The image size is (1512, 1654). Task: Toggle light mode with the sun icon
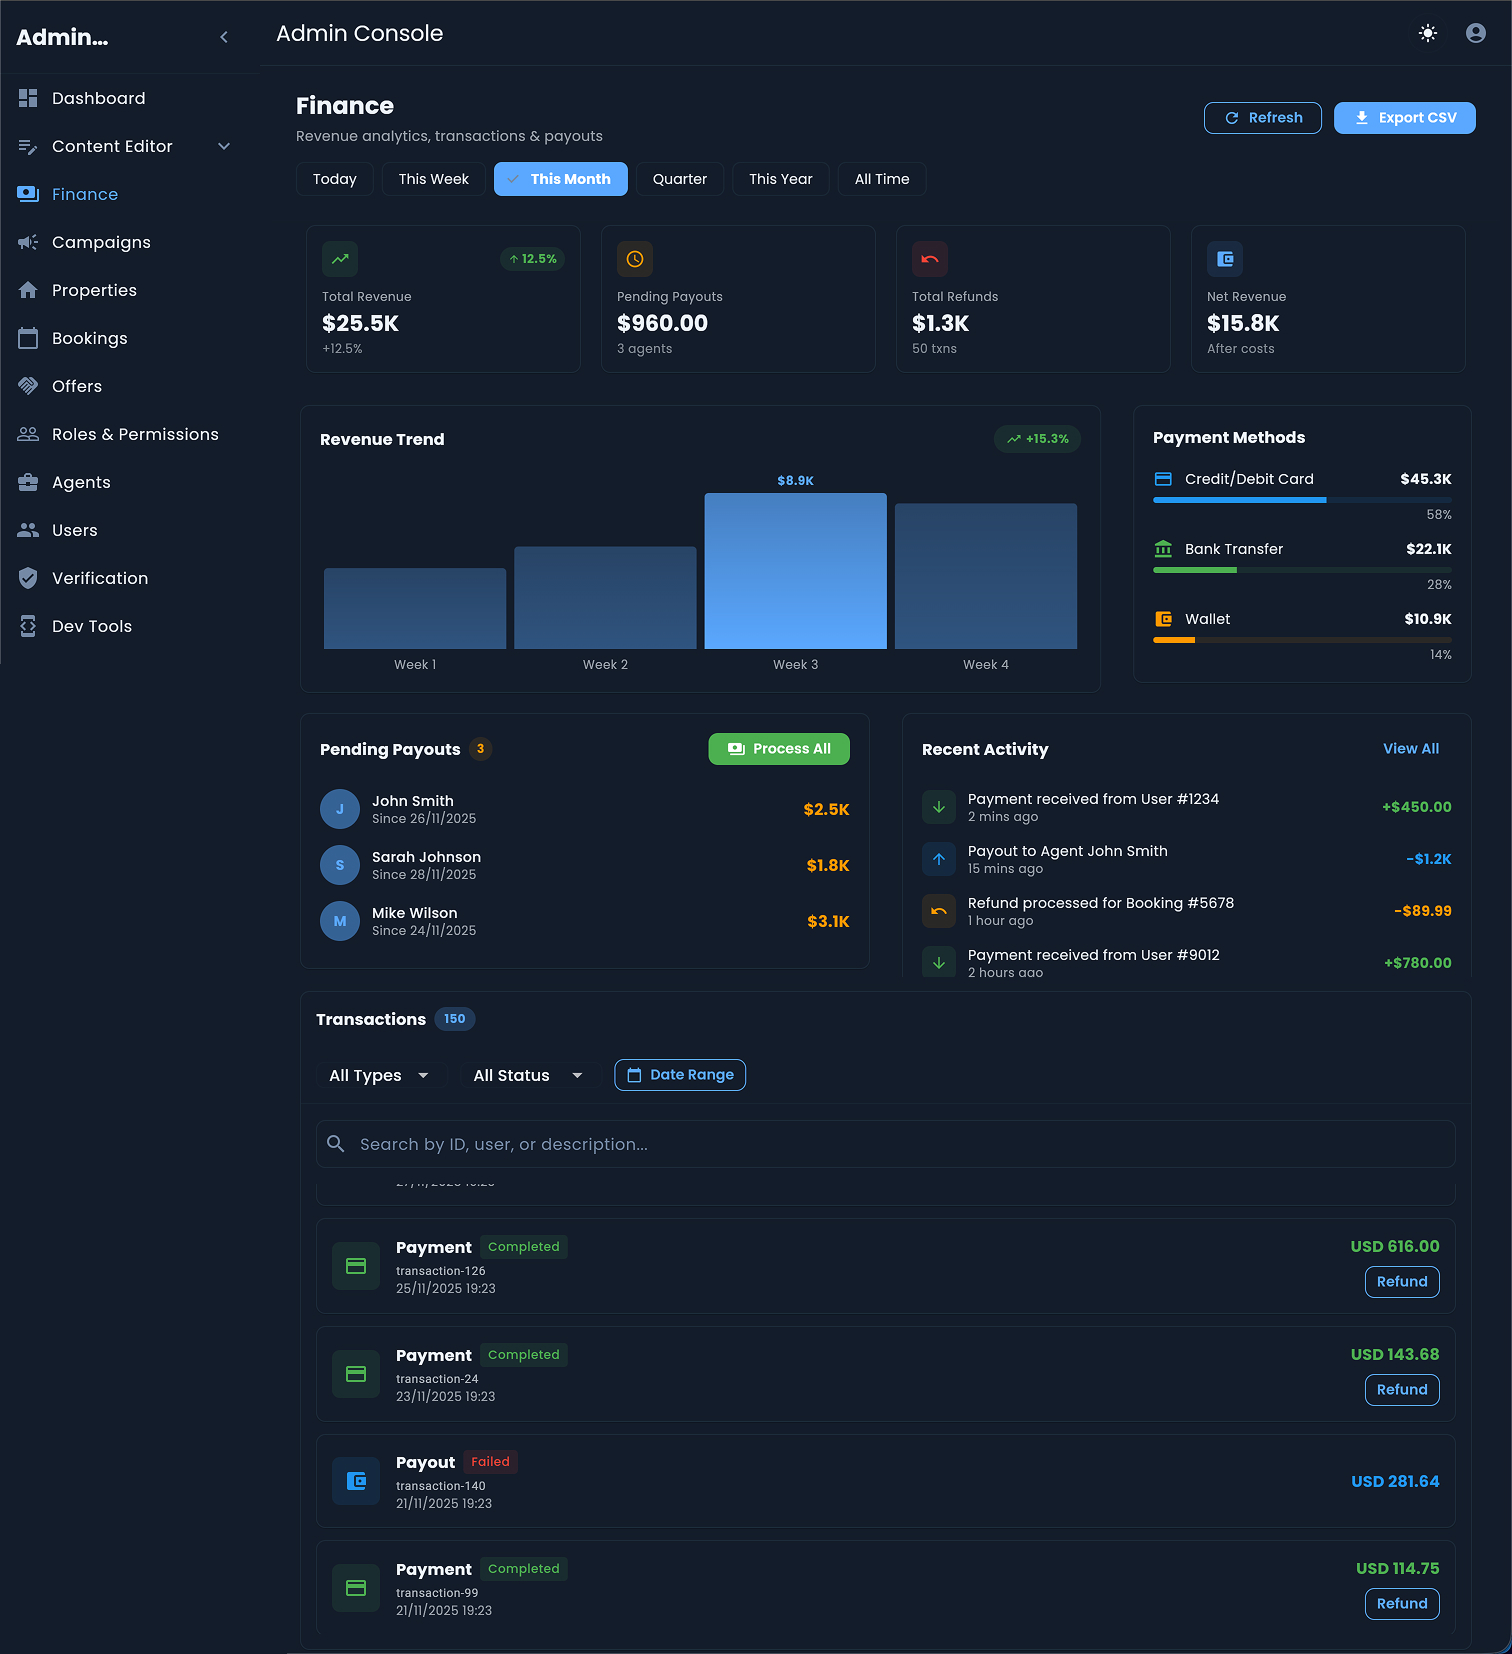[1428, 33]
